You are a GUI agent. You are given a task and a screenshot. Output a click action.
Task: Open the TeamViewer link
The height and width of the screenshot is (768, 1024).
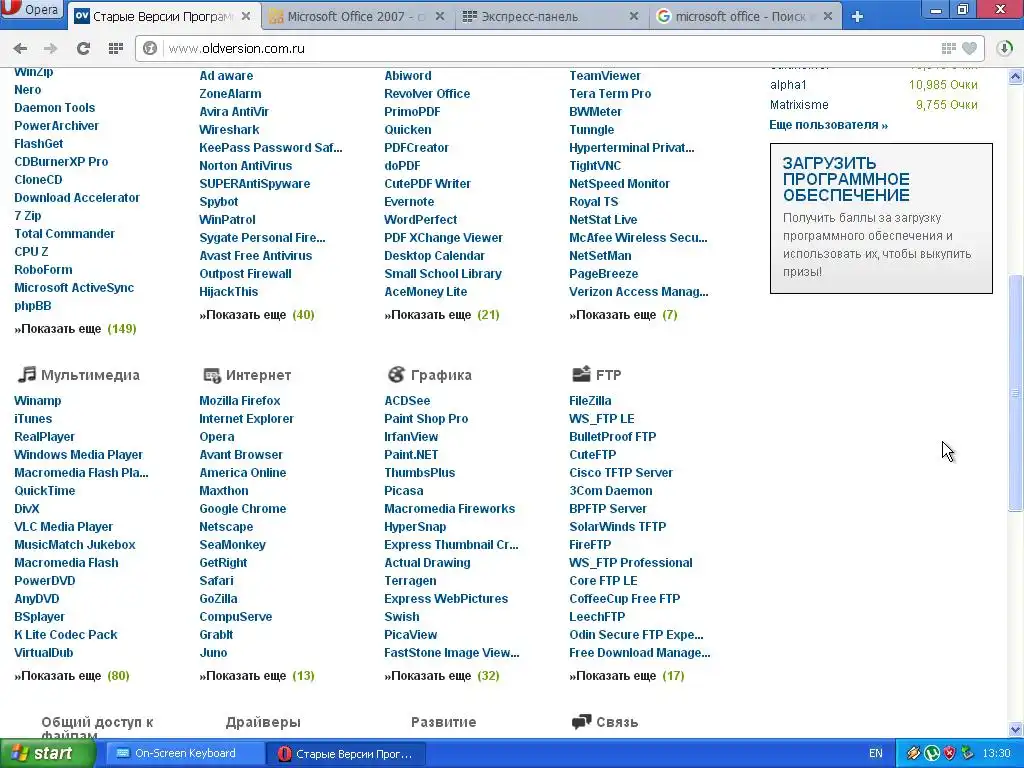605,76
